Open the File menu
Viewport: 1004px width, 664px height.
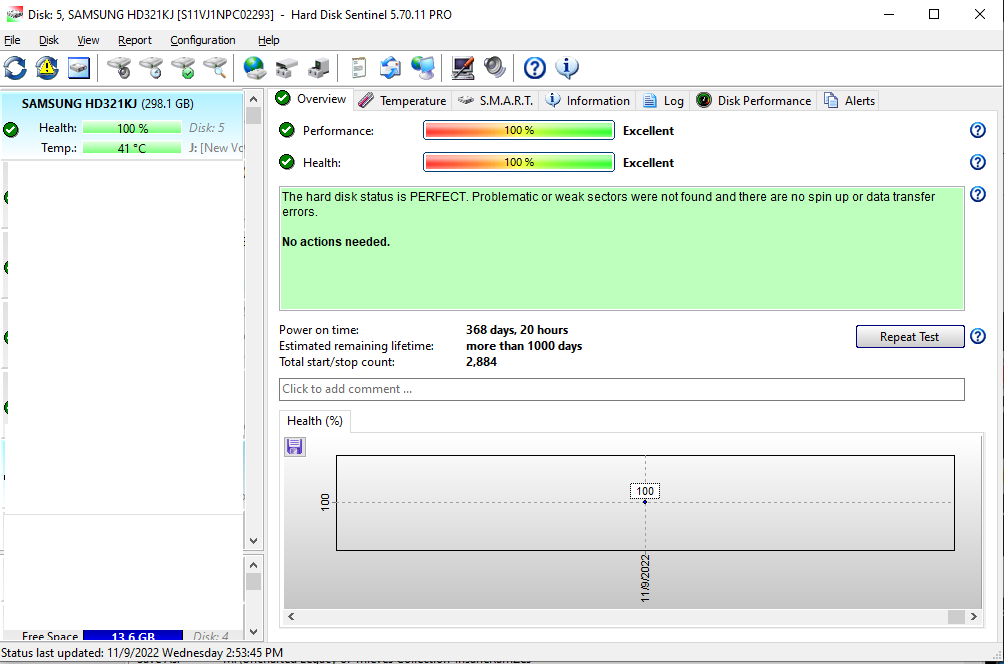12,40
